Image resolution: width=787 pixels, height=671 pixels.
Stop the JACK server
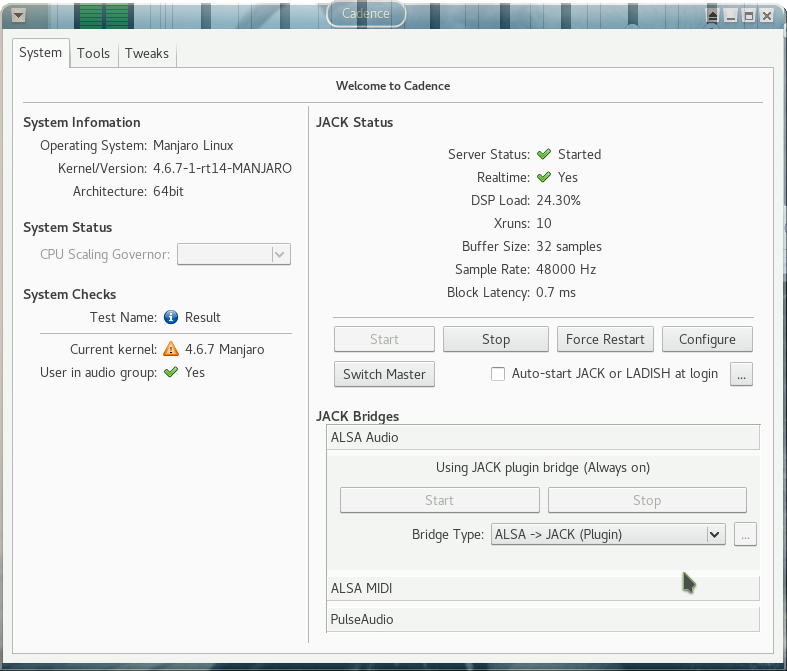click(496, 339)
